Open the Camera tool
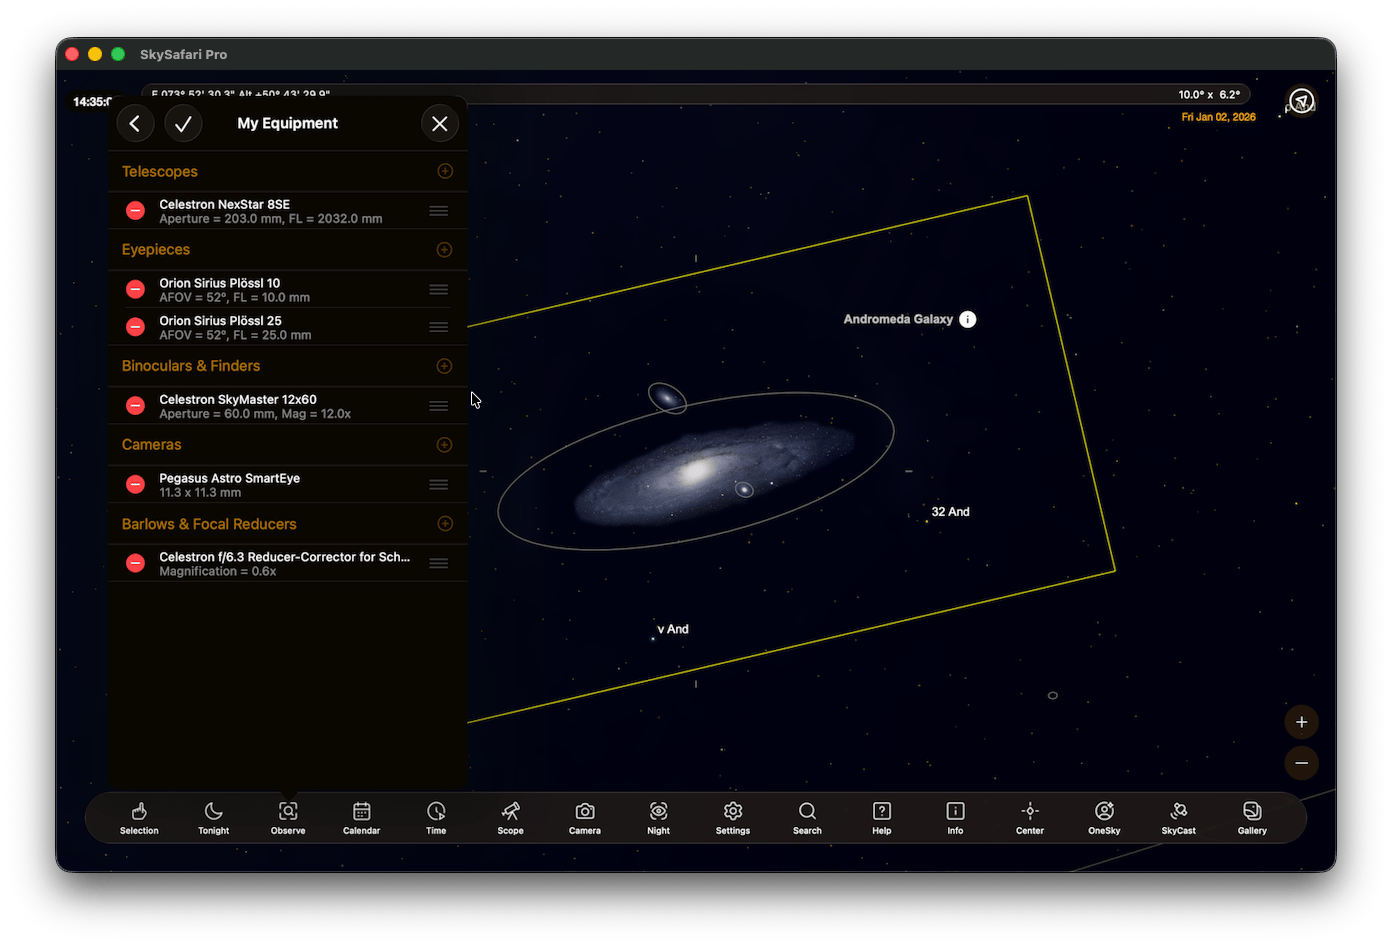The image size is (1392, 946). (585, 818)
